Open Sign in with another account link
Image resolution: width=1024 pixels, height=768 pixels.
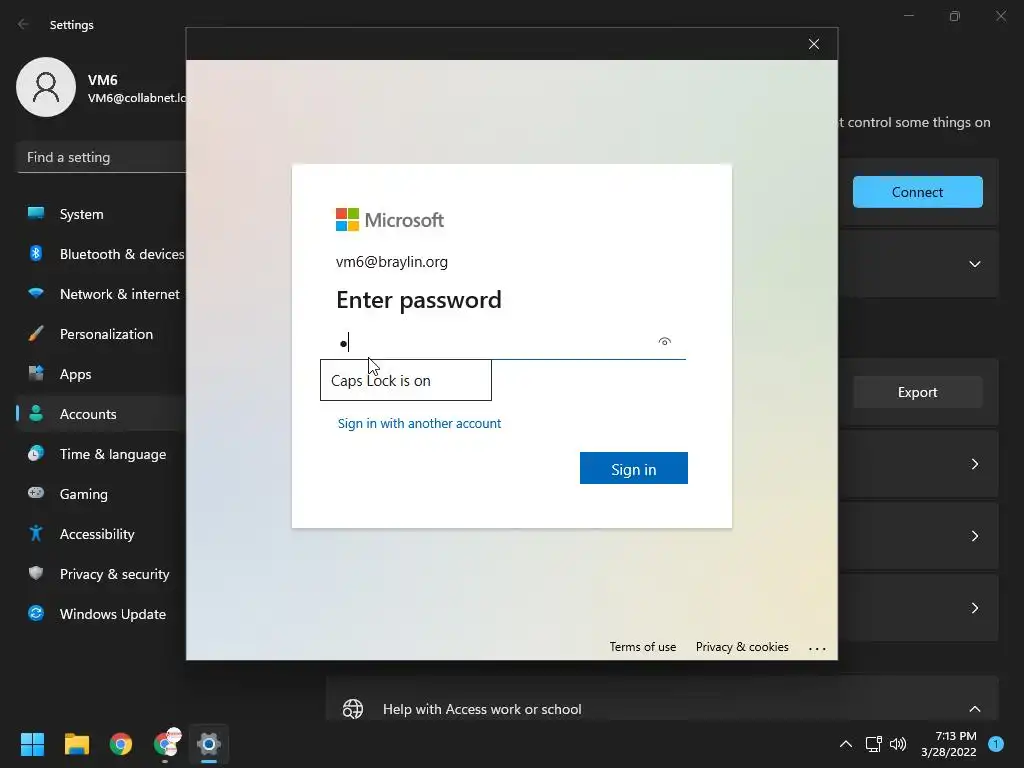pos(419,423)
